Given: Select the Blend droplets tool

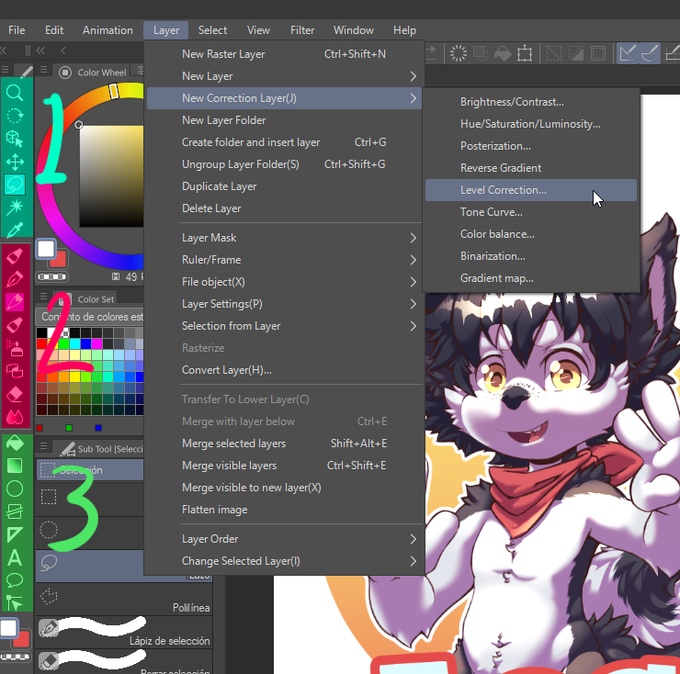Looking at the screenshot, I should click(14, 416).
